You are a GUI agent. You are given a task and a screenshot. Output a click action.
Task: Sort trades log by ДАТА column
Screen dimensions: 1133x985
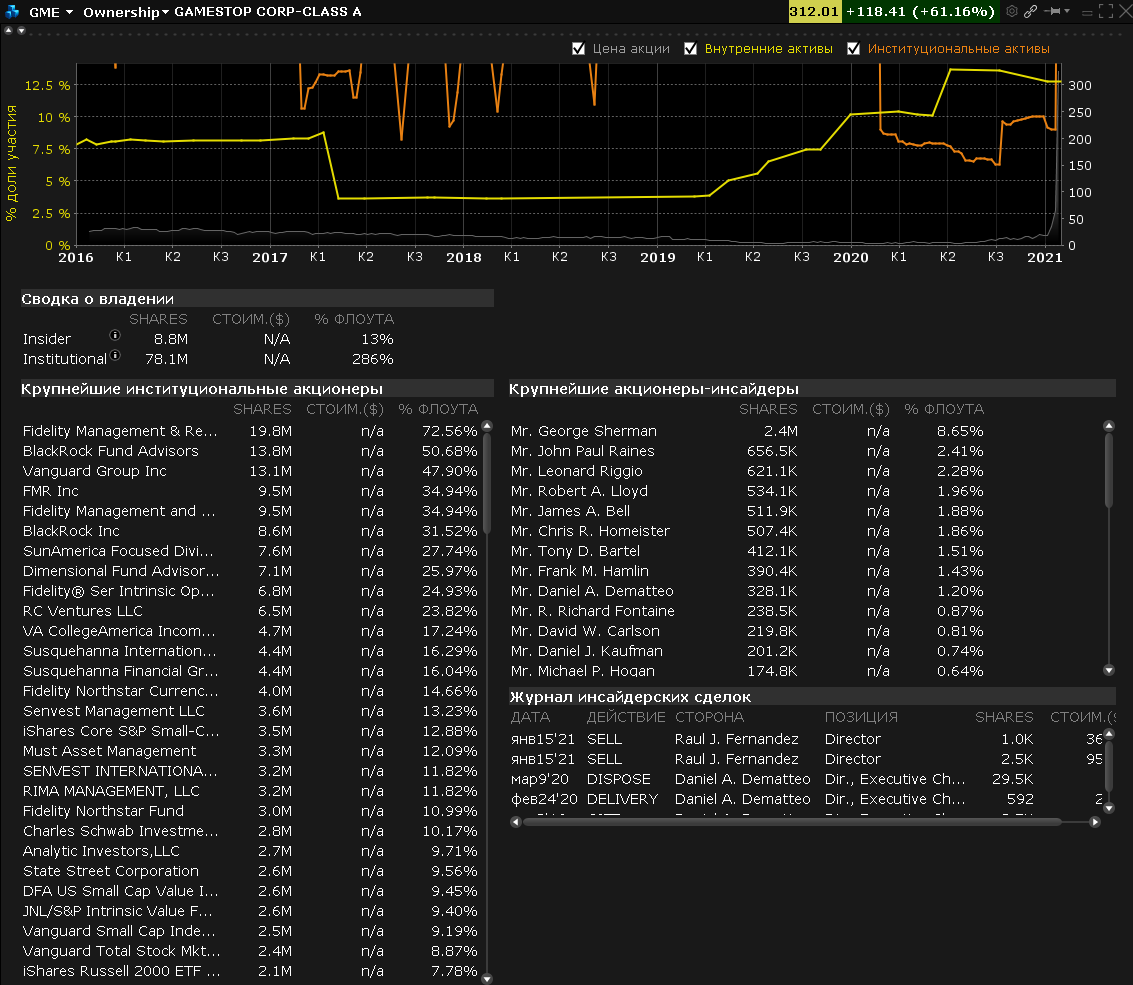click(530, 717)
